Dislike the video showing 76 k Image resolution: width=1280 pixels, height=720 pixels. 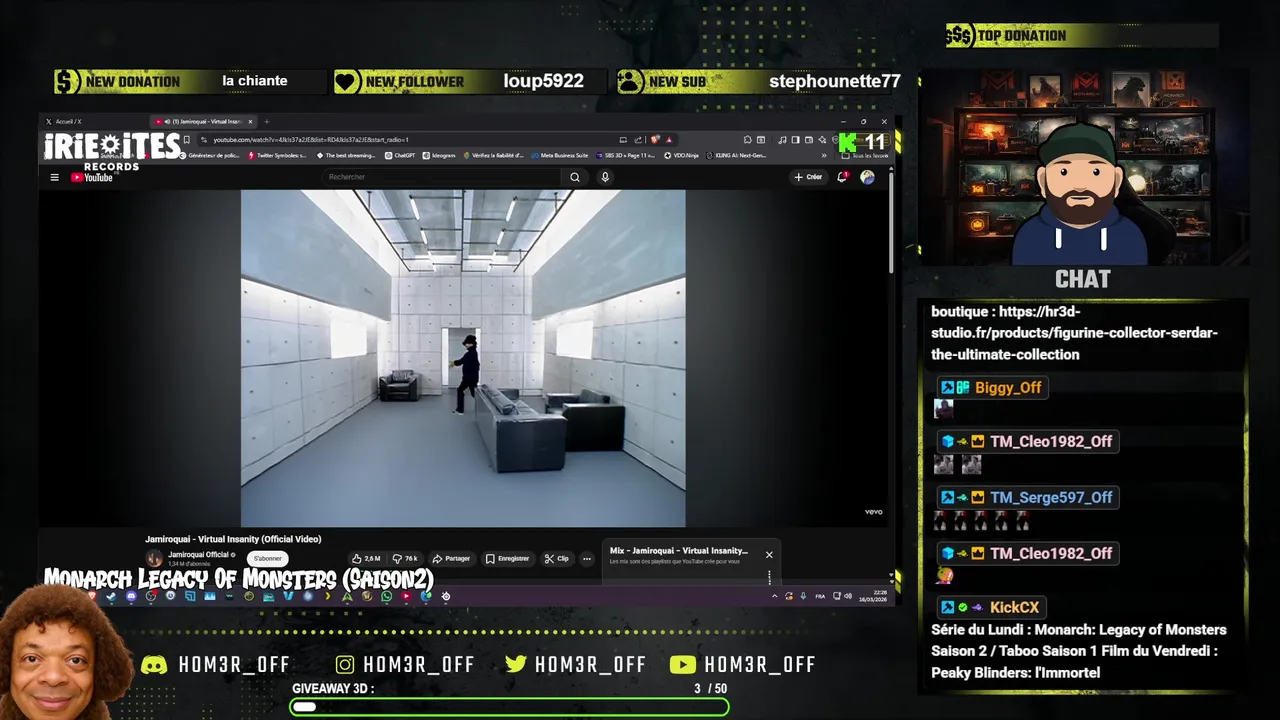pos(405,558)
